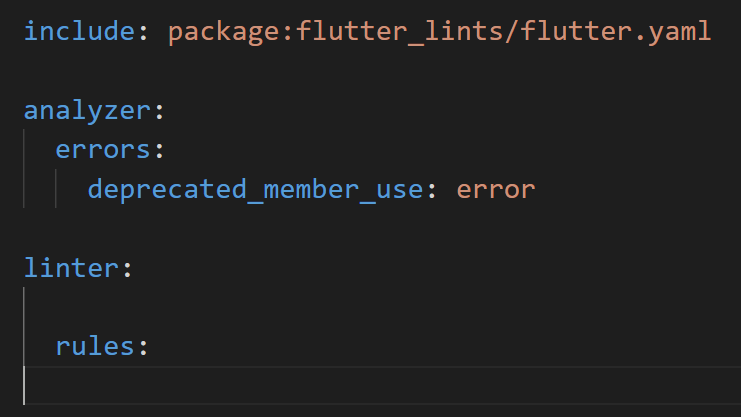Click the empty line between linter and rules
The image size is (741, 417).
pos(382,307)
